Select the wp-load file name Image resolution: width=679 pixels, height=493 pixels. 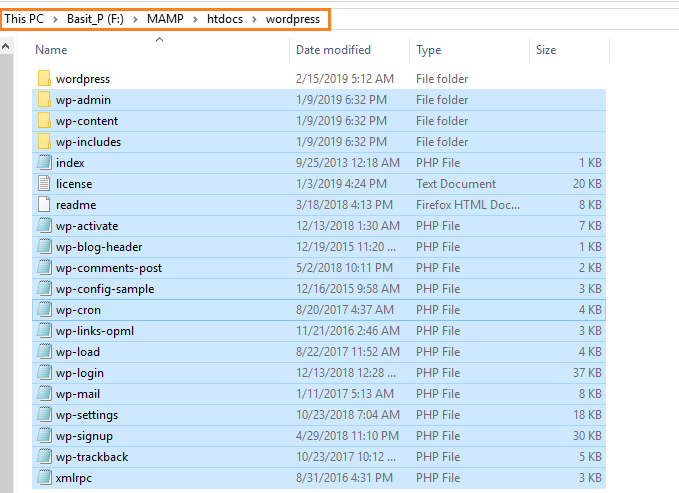click(78, 352)
